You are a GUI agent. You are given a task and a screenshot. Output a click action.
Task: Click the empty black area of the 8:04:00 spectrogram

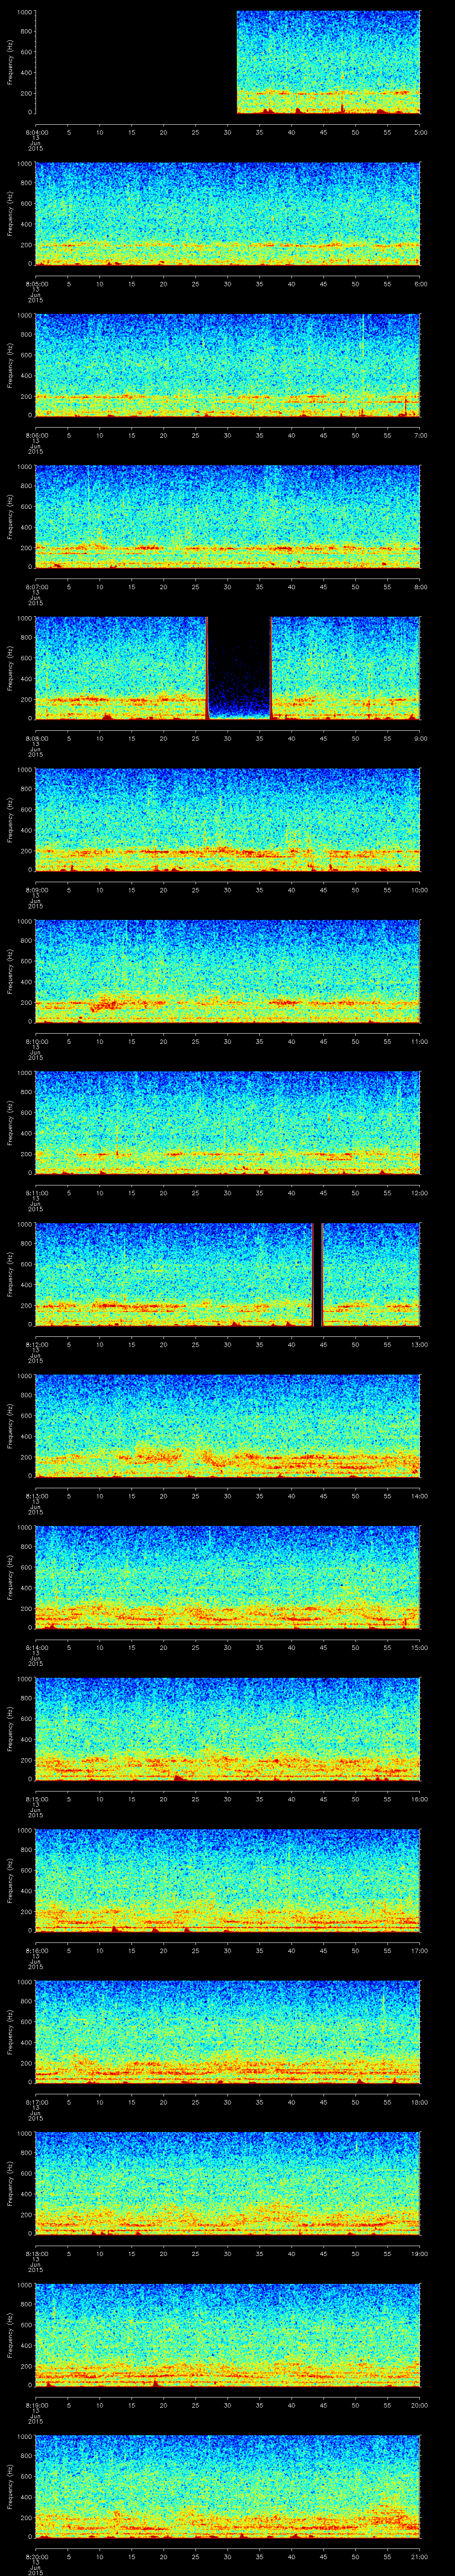click(x=136, y=62)
